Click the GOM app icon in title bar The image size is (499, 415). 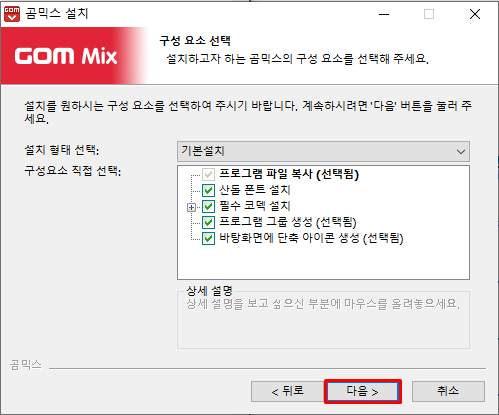pos(12,14)
